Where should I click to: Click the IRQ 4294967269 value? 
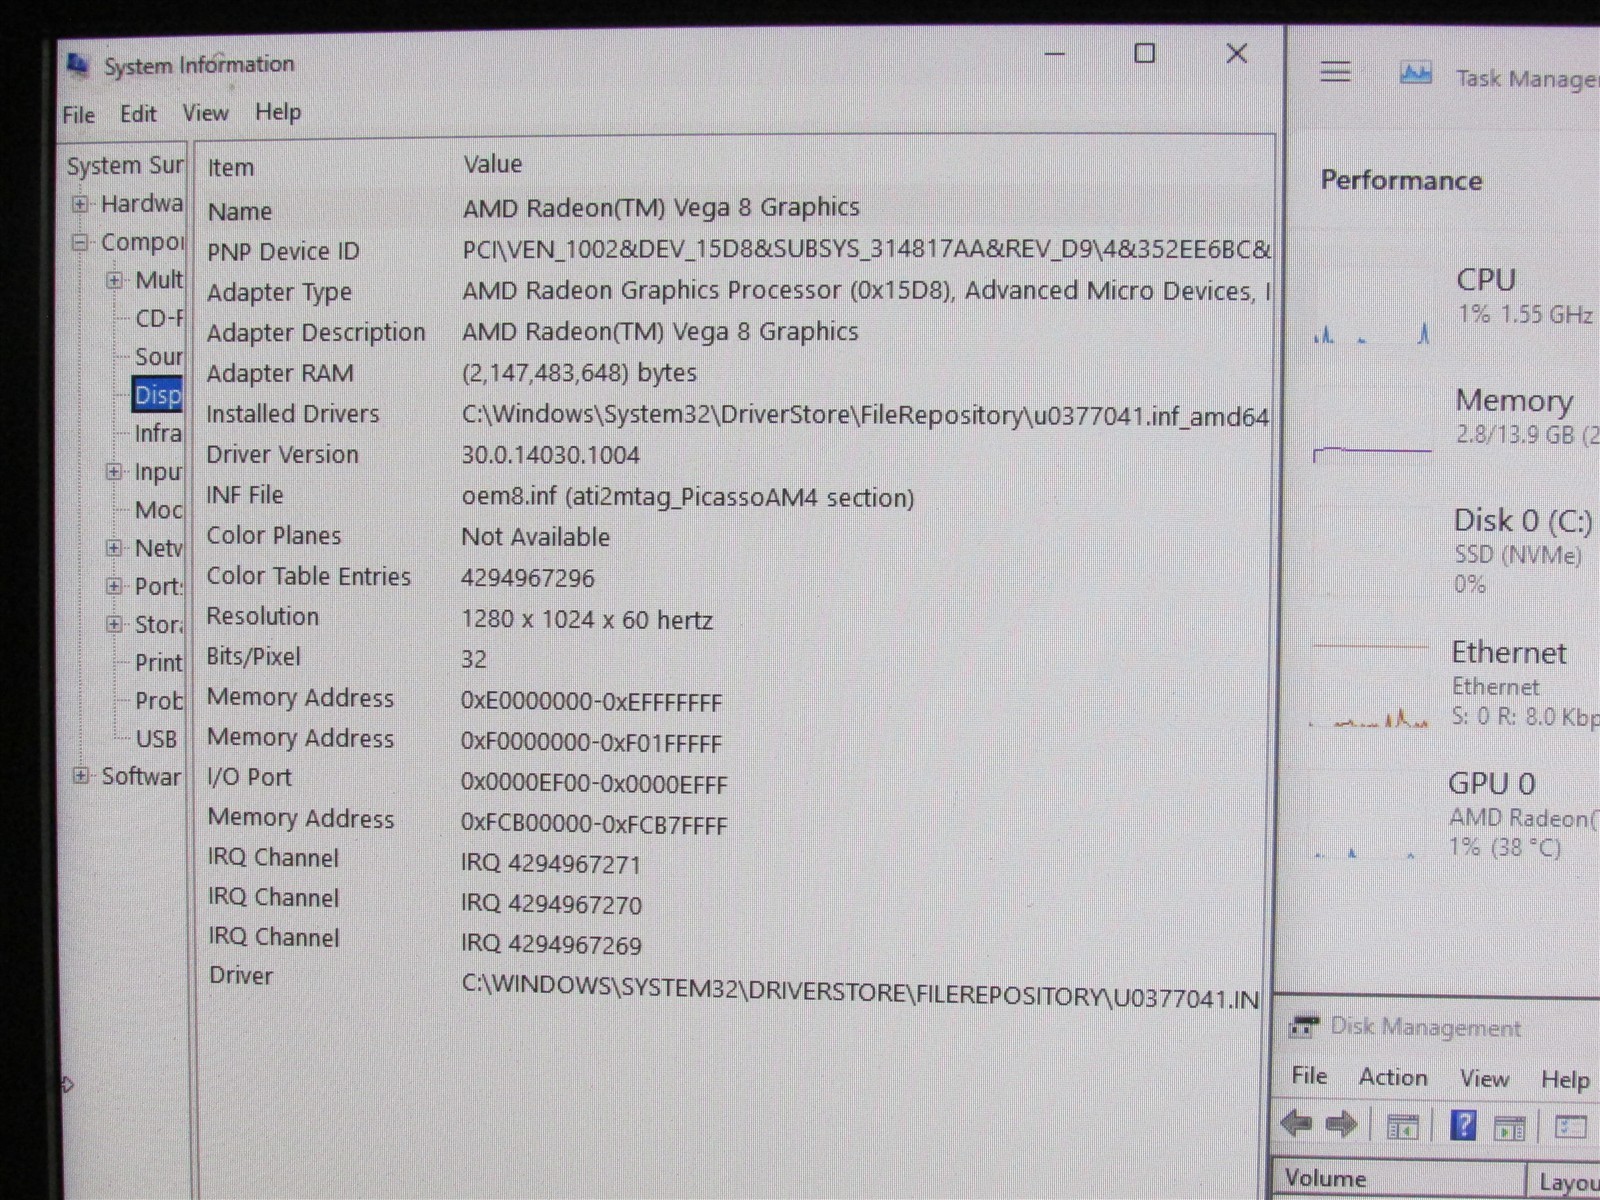551,945
